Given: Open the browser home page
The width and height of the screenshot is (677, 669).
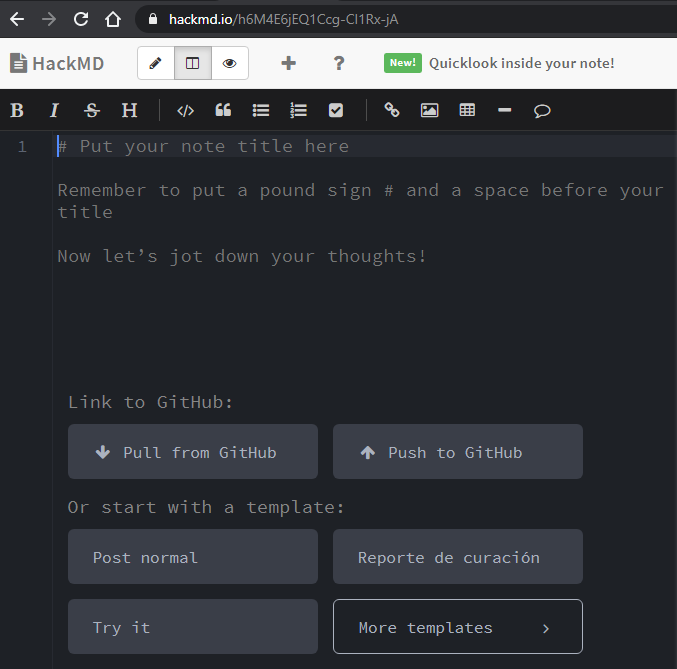Looking at the screenshot, I should [113, 19].
